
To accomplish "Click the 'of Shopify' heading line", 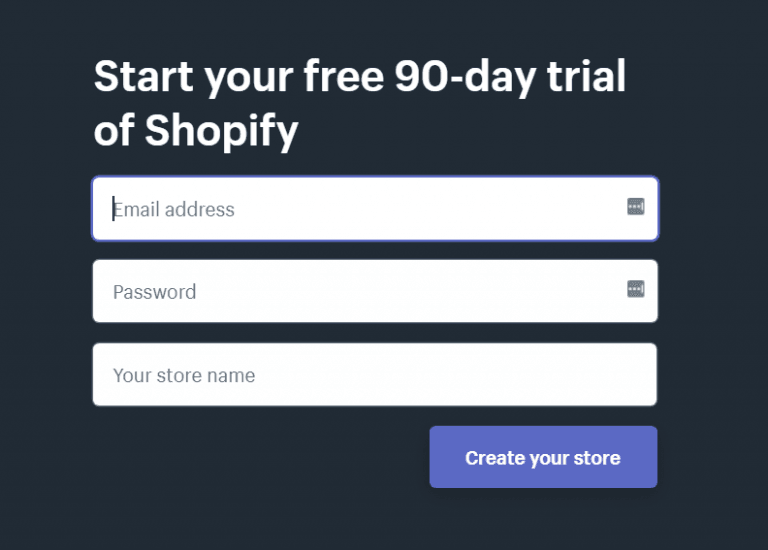I will coord(196,130).
